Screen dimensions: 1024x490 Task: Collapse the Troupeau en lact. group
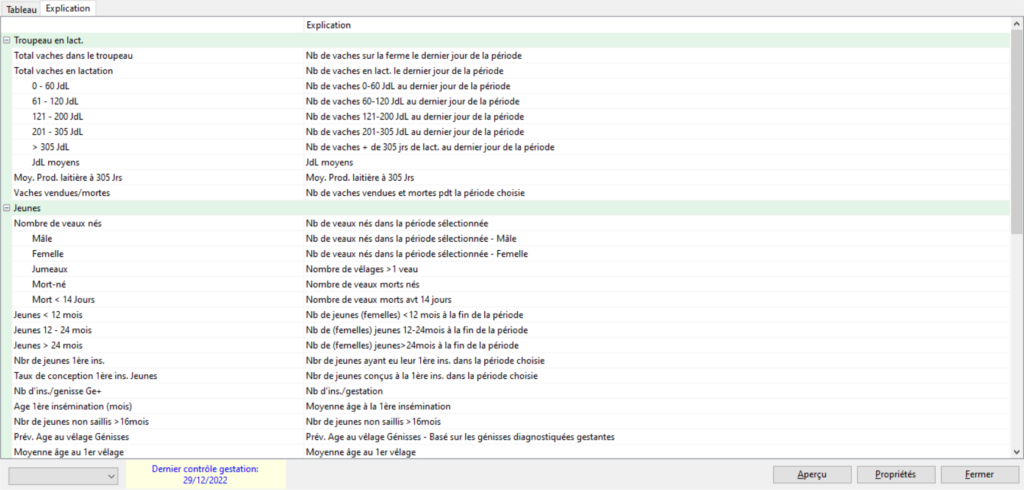point(7,40)
